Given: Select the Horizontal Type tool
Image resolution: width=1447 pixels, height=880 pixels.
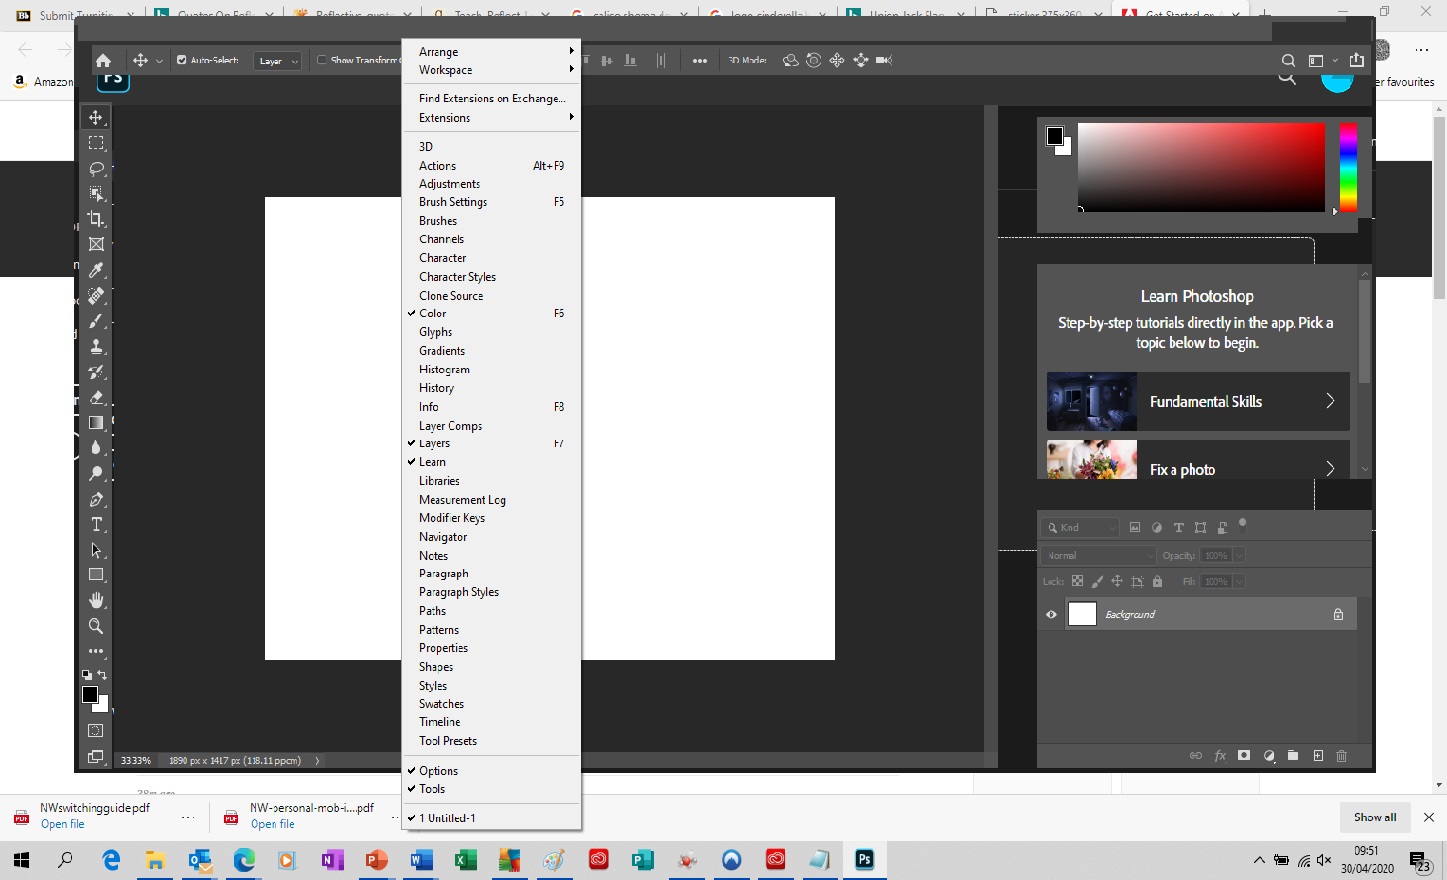Looking at the screenshot, I should click(97, 523).
